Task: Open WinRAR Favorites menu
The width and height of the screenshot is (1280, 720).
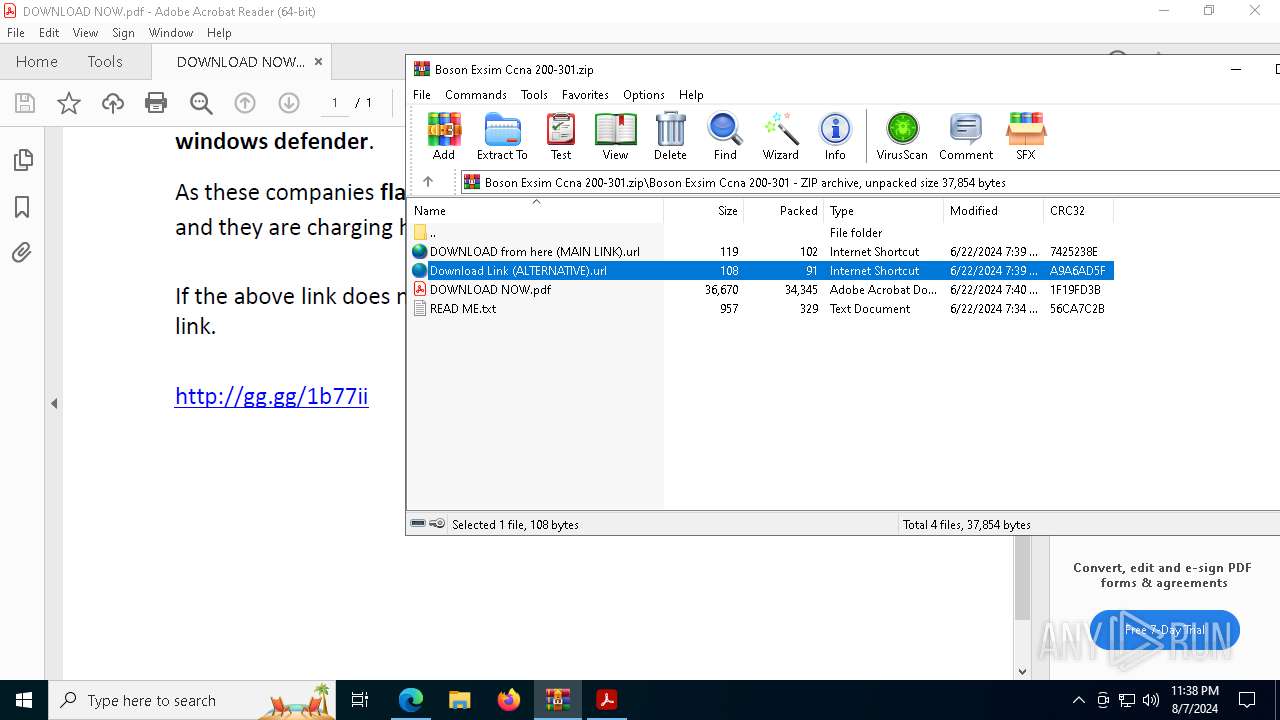Action: tap(585, 94)
